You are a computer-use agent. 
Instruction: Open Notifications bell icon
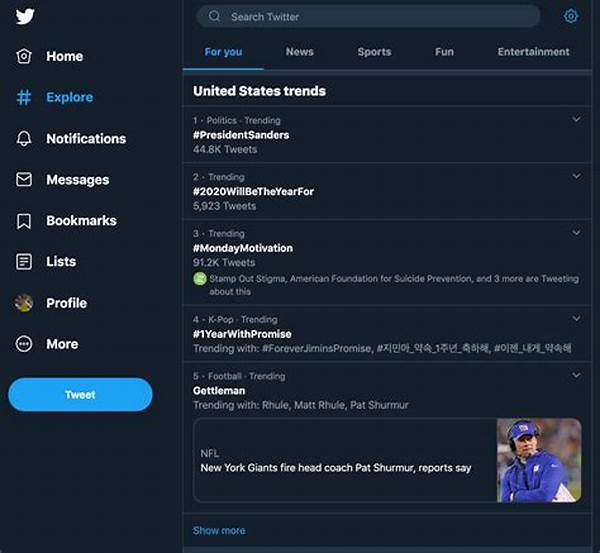[24, 139]
